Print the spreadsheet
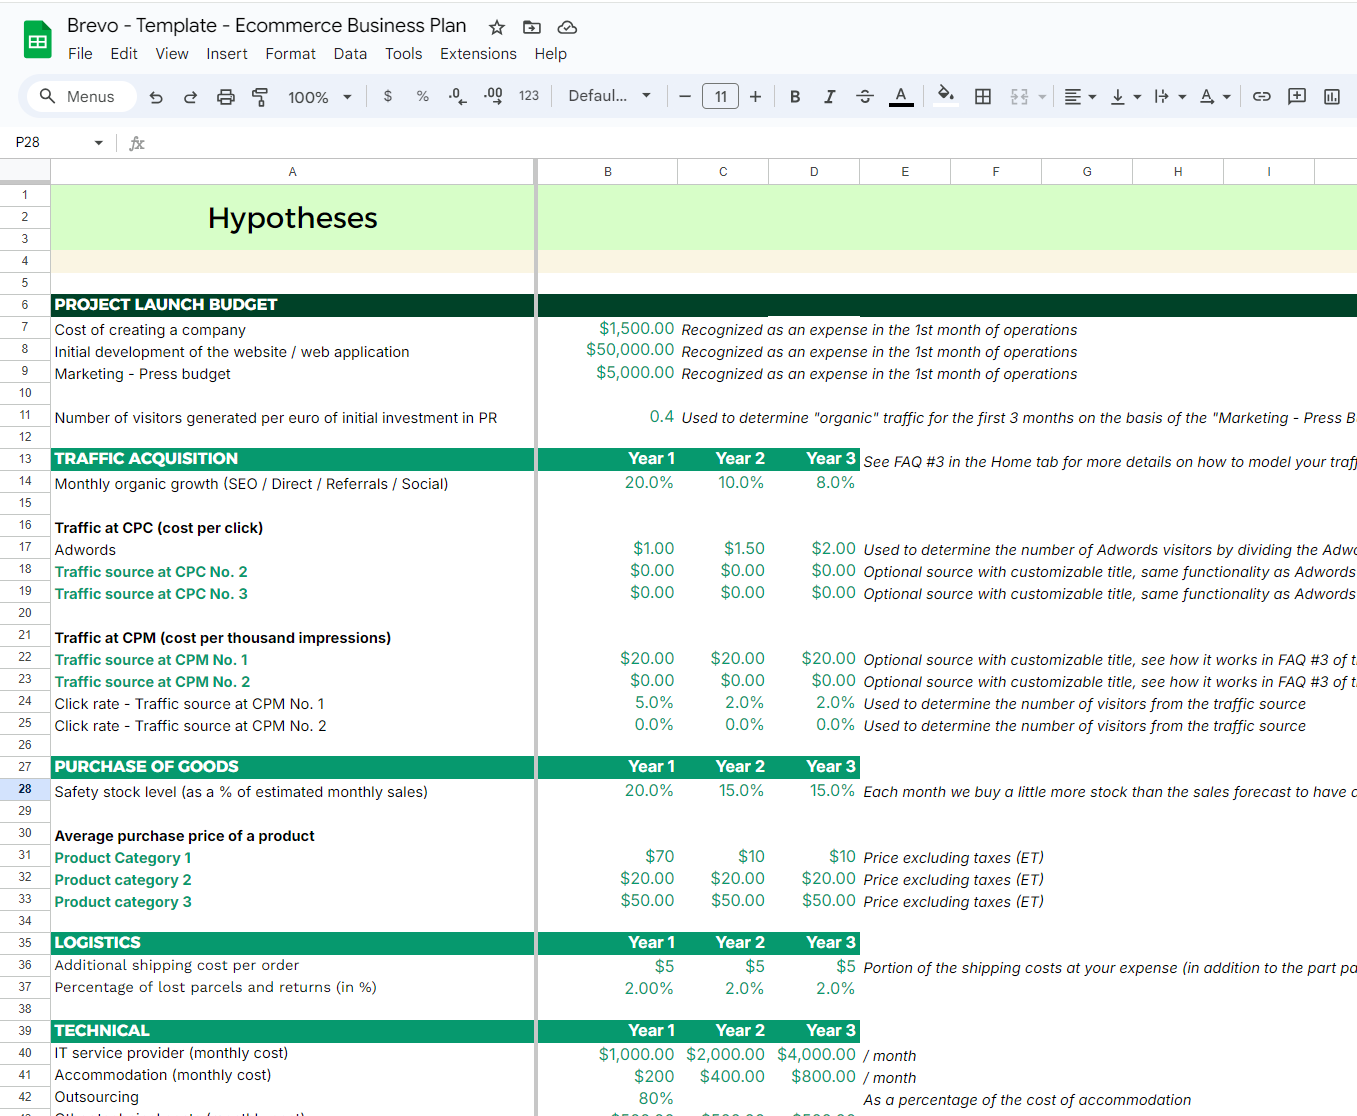1357x1116 pixels. [225, 97]
